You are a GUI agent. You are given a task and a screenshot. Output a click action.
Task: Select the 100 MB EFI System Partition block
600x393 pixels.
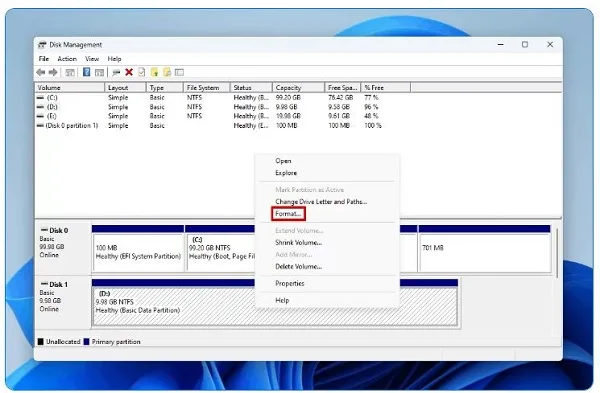(x=138, y=252)
